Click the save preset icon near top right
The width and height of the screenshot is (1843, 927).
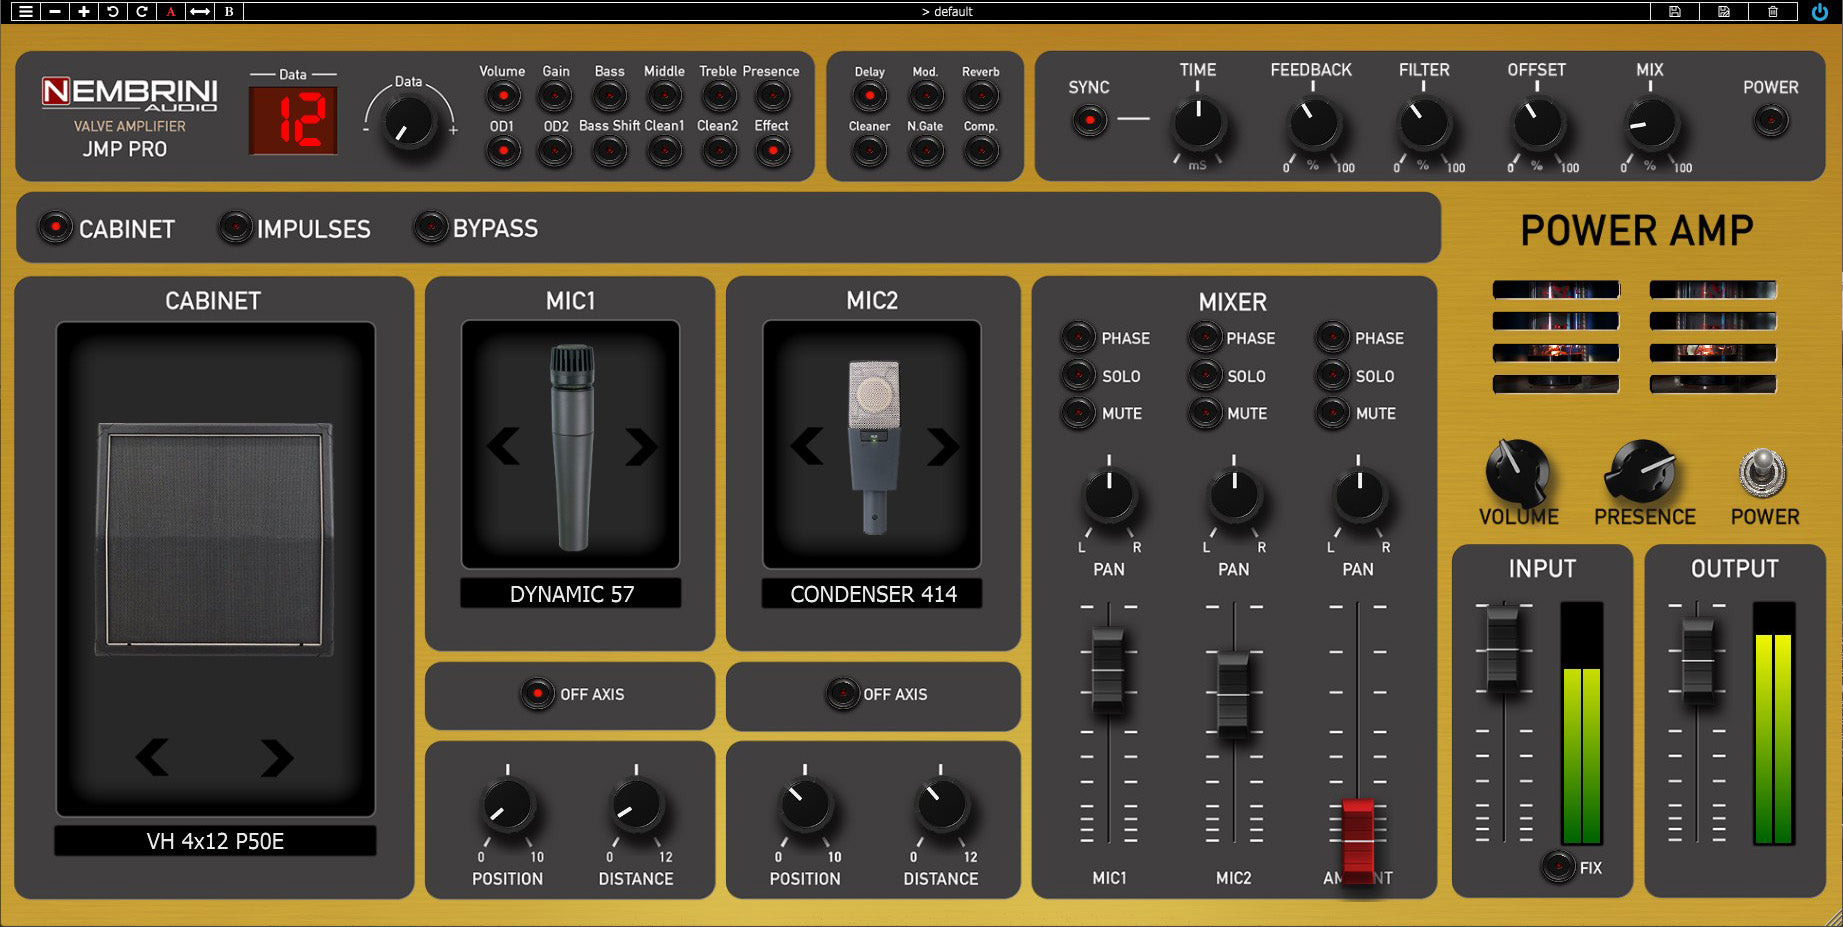pyautogui.click(x=1673, y=12)
